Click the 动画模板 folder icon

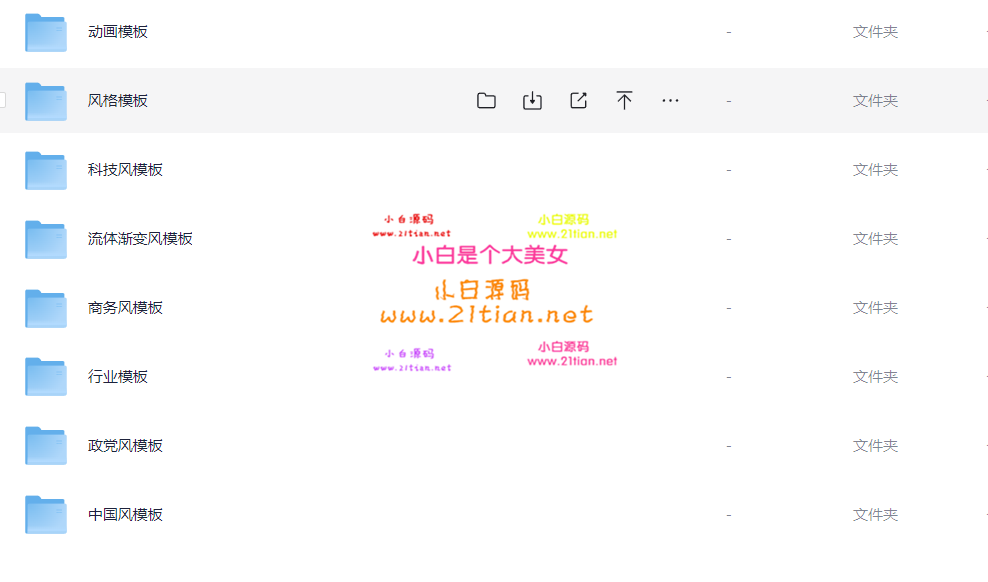[46, 33]
